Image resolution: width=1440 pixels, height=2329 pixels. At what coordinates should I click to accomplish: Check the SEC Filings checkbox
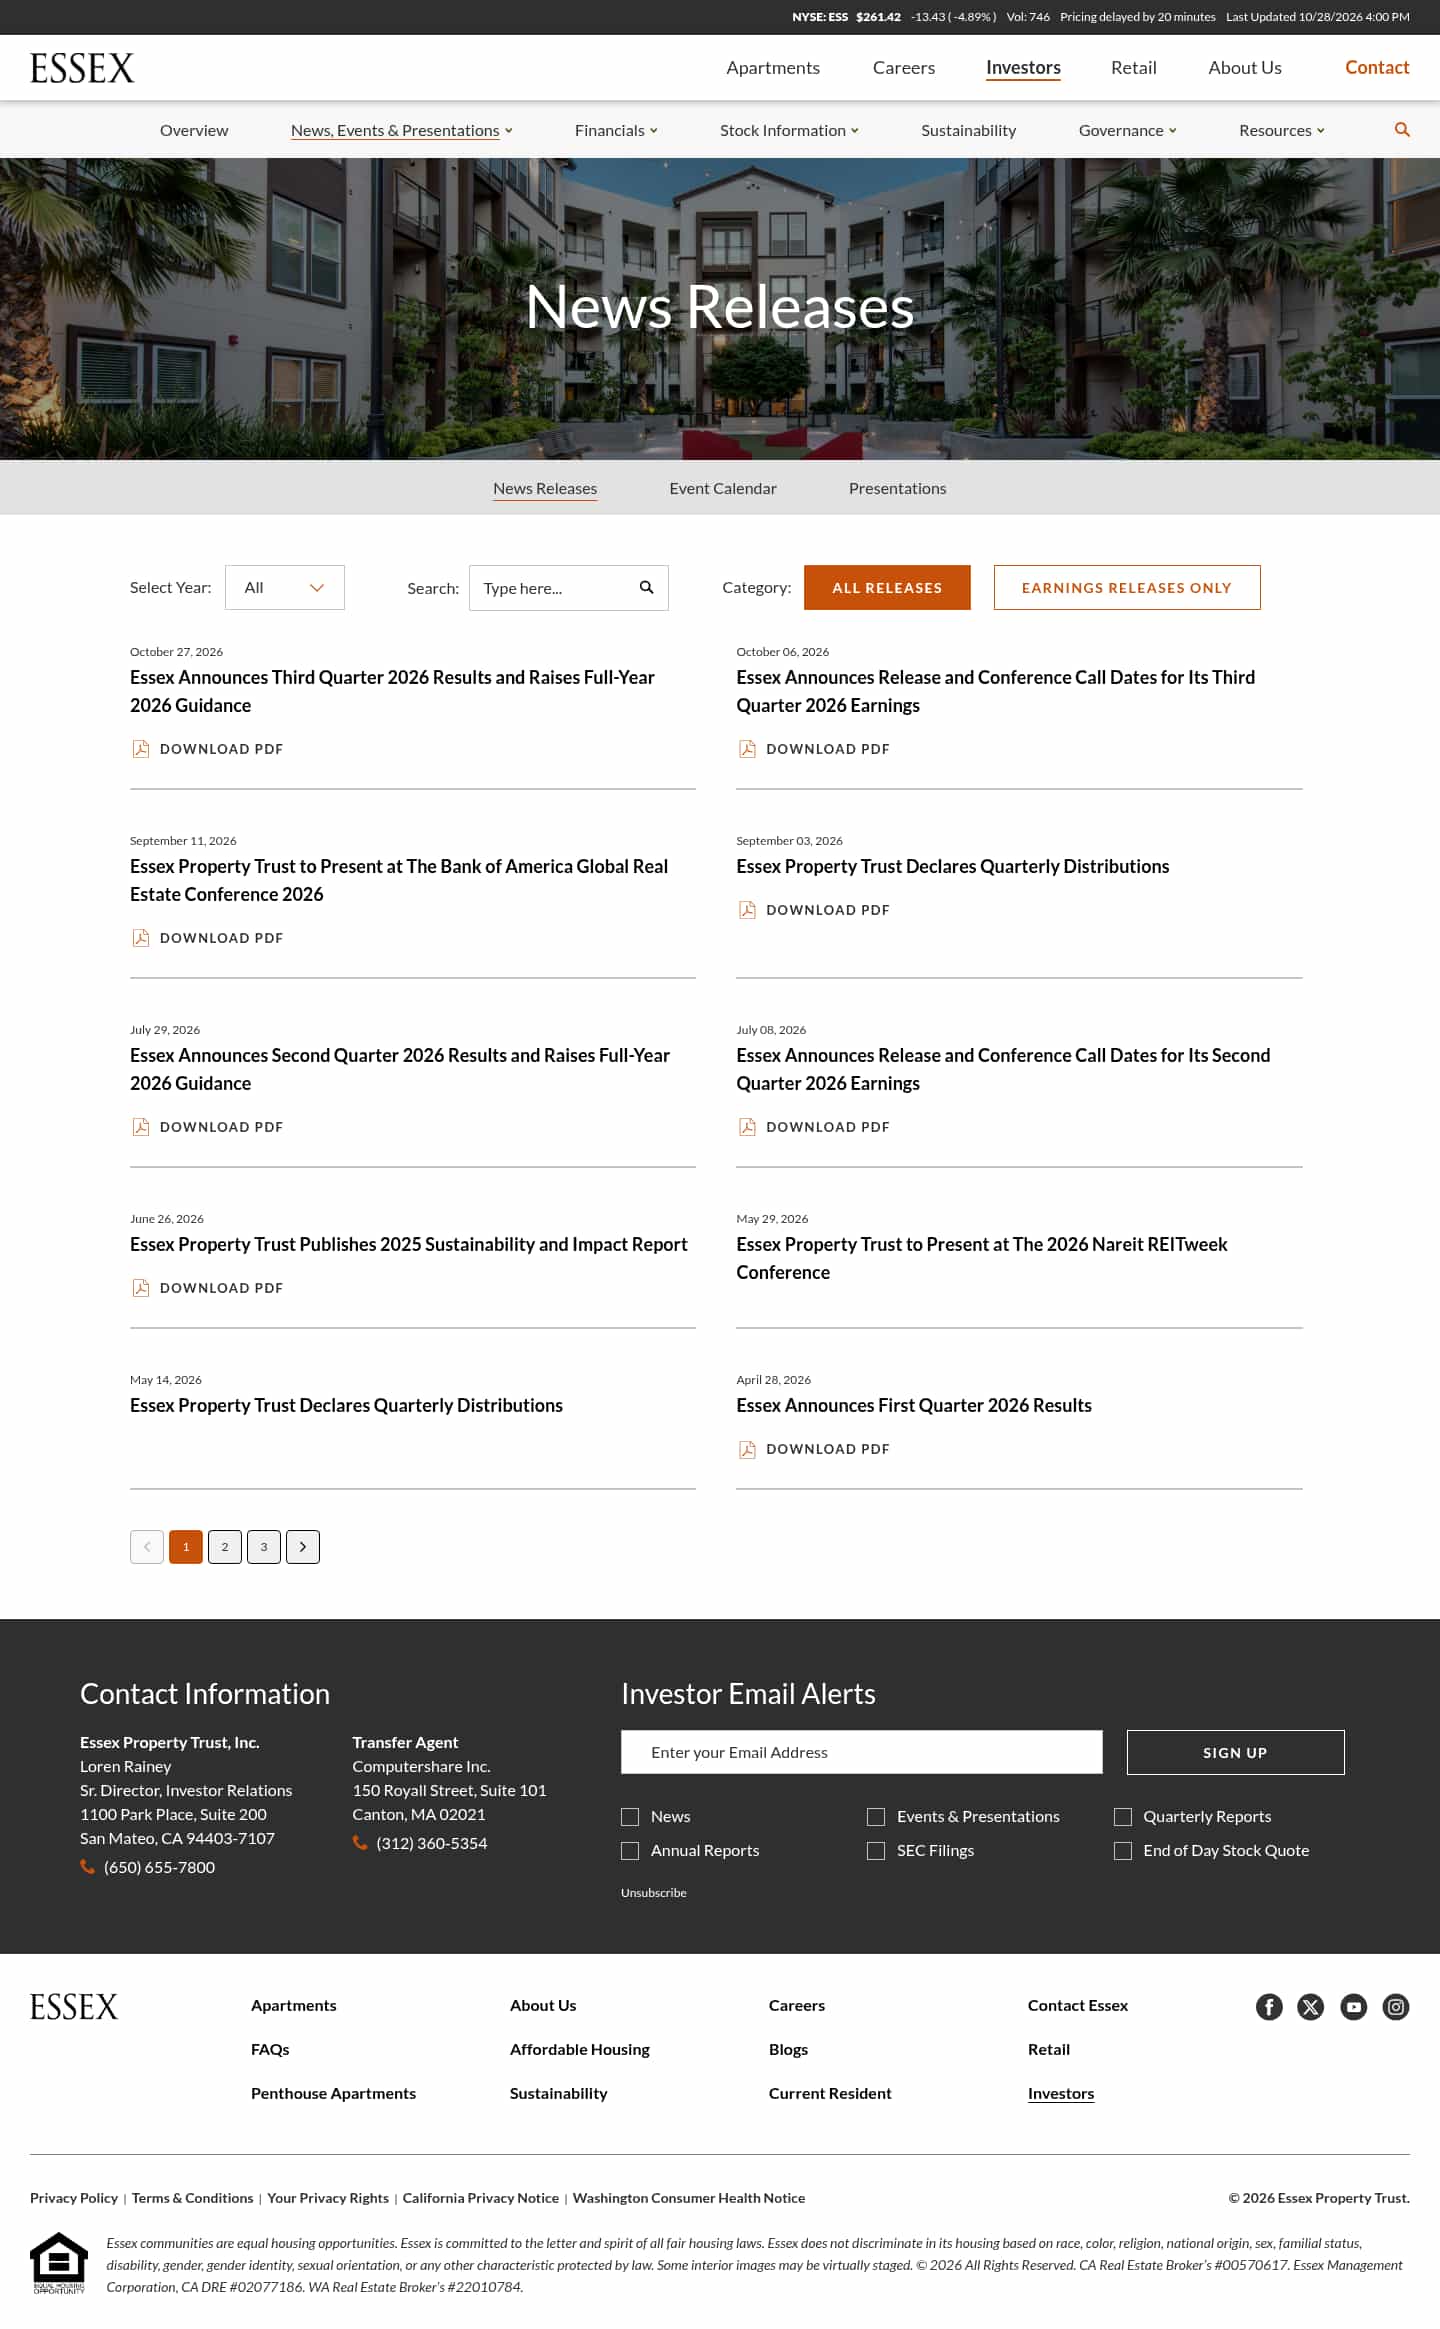coord(876,1851)
